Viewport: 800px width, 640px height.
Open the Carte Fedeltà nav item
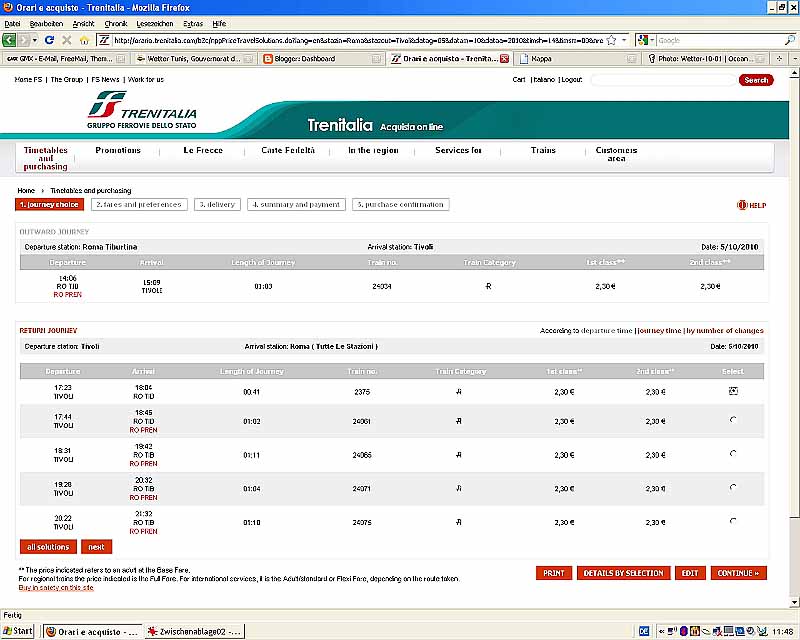[288, 150]
